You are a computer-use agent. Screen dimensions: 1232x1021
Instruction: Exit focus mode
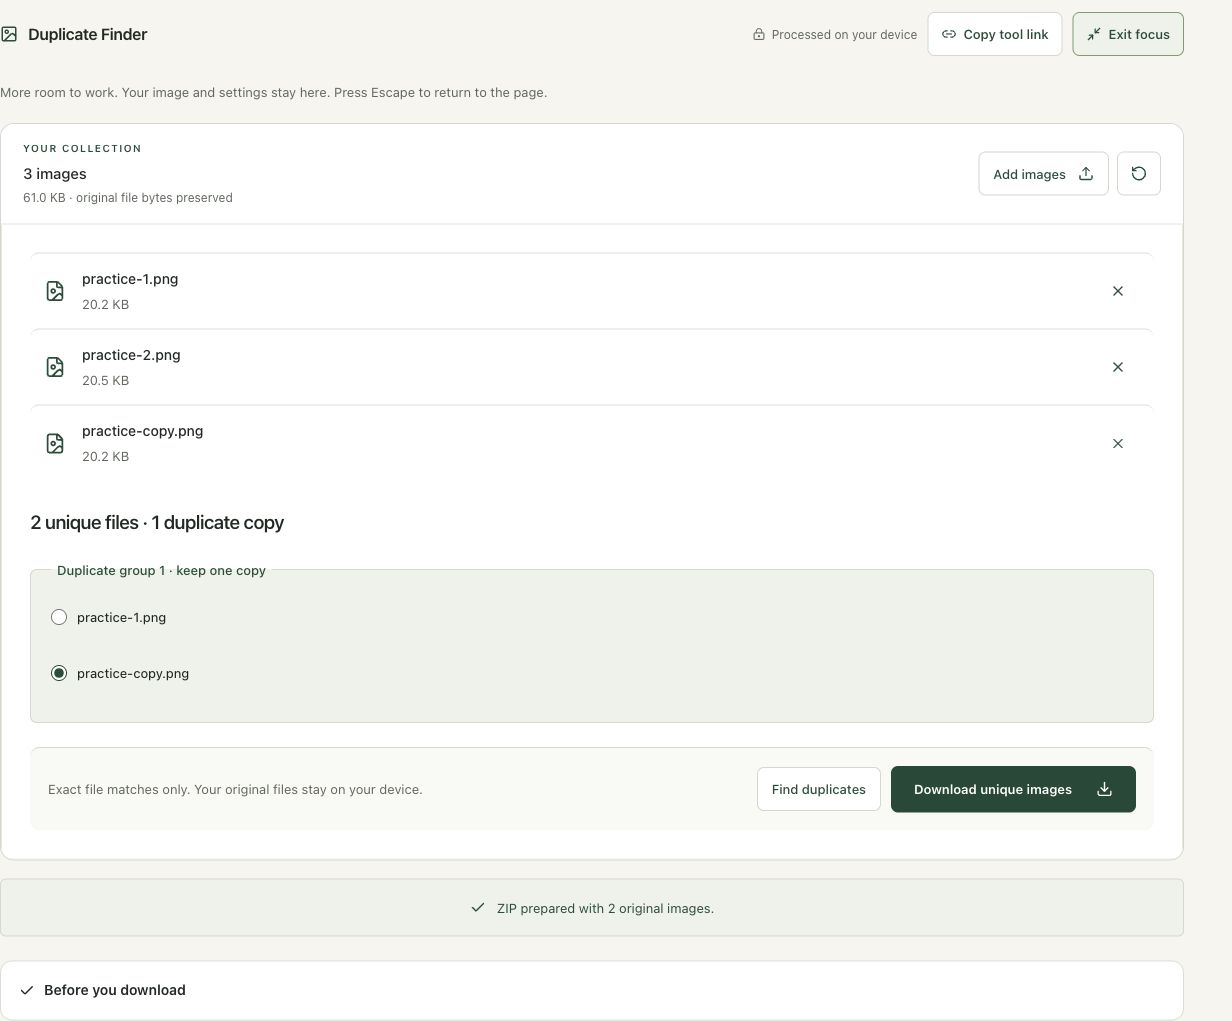pos(1128,34)
